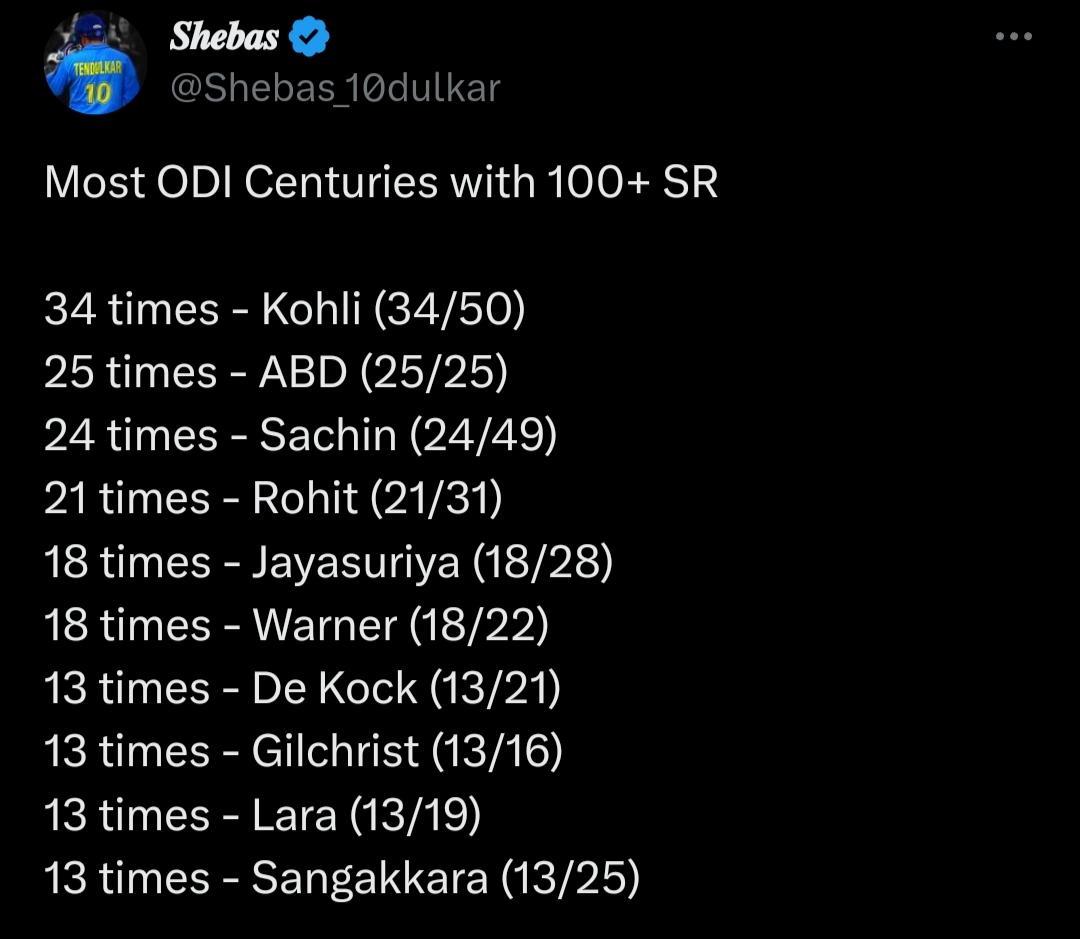1080x939 pixels.
Task: Click the blue verified badge icon
Action: [309, 37]
